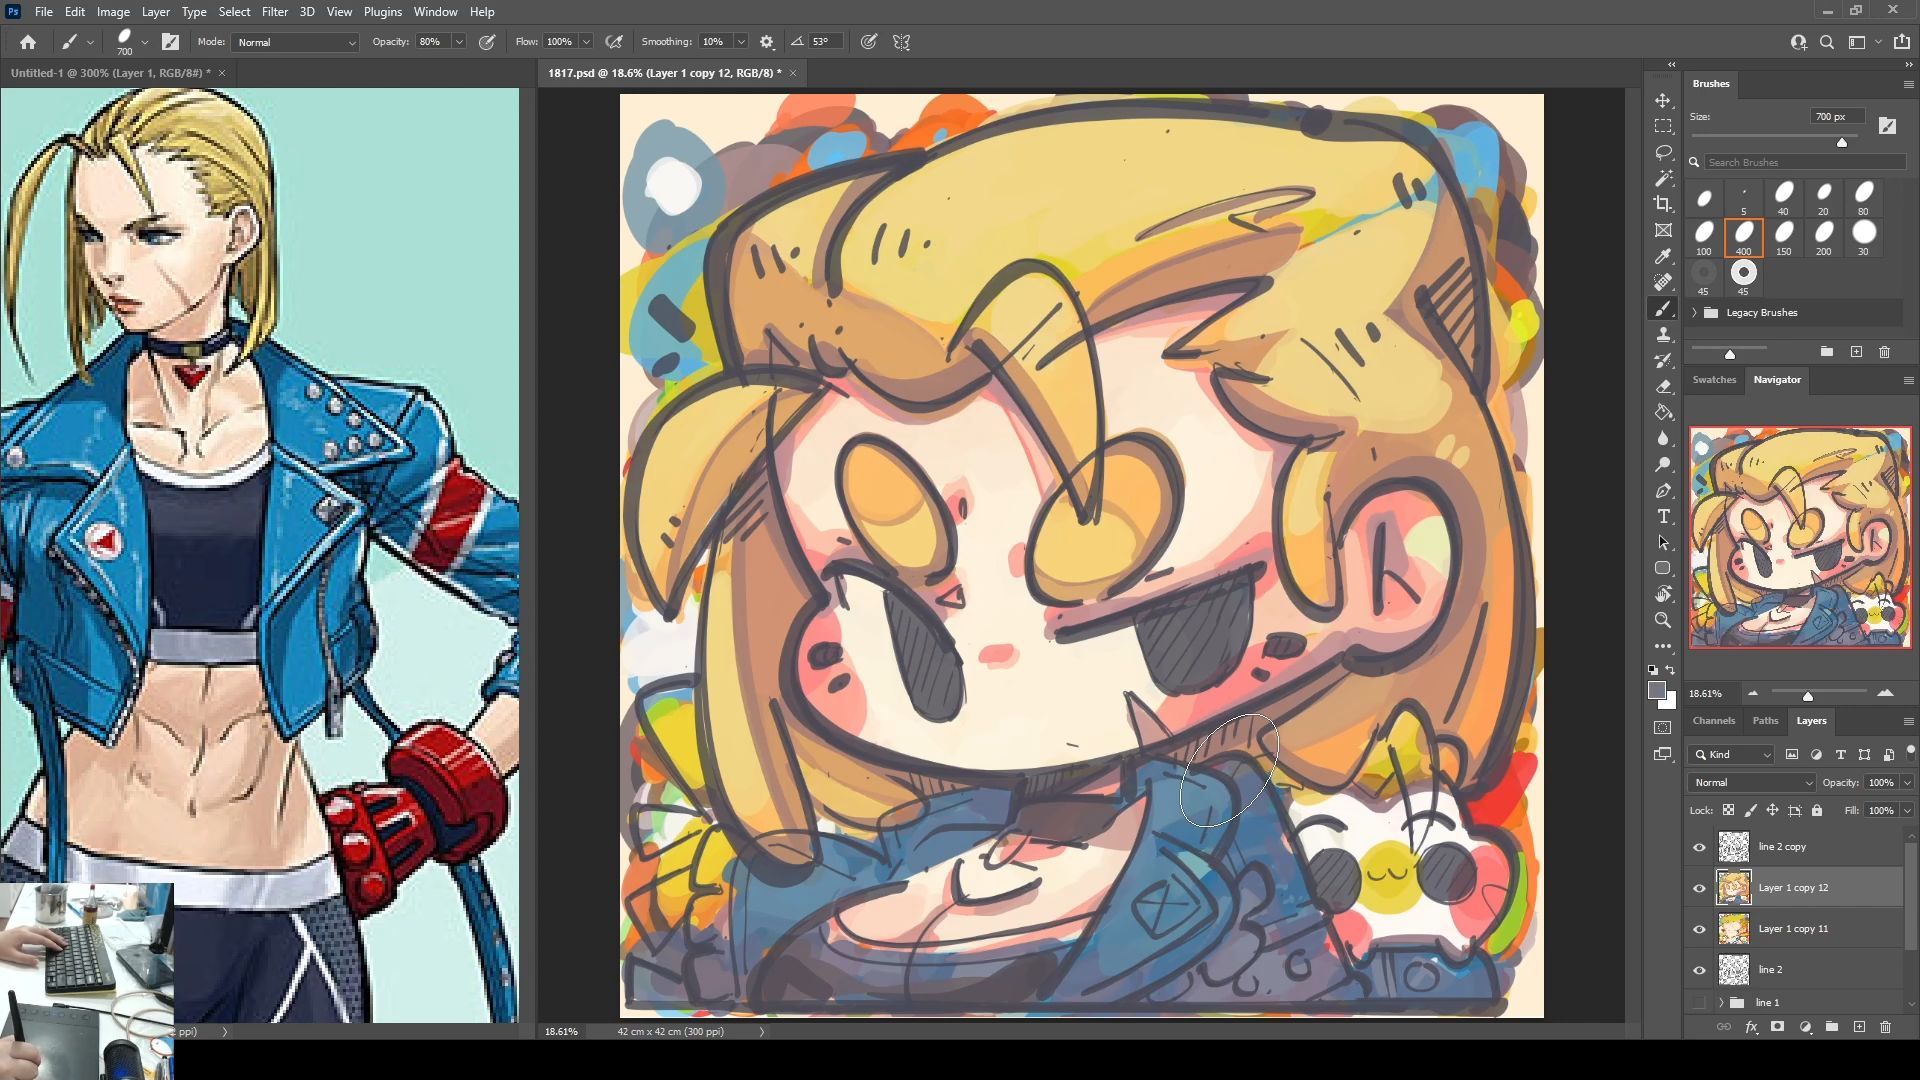
Task: Toggle symmetry paint butterfly icon
Action: [x=901, y=42]
